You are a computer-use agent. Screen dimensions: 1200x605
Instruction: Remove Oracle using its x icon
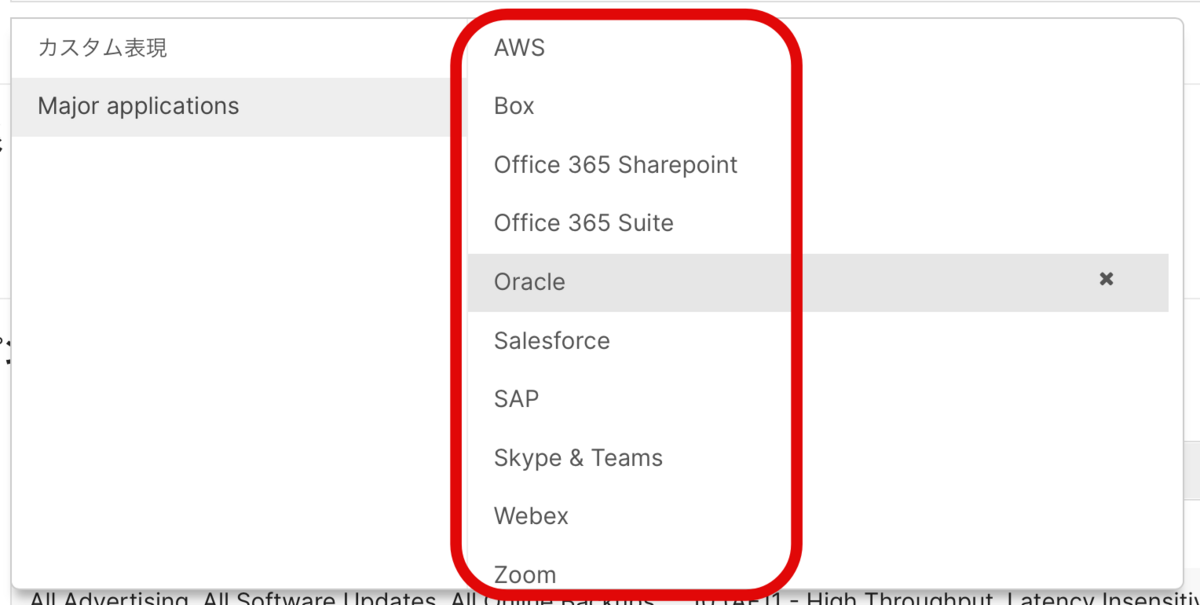pos(1106,280)
